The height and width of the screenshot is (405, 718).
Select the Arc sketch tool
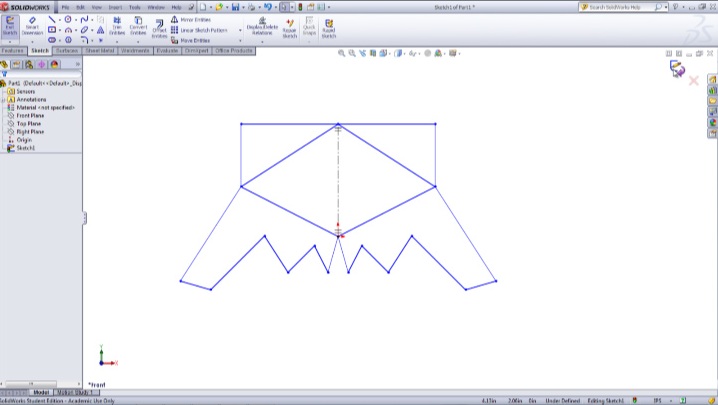tap(68, 30)
